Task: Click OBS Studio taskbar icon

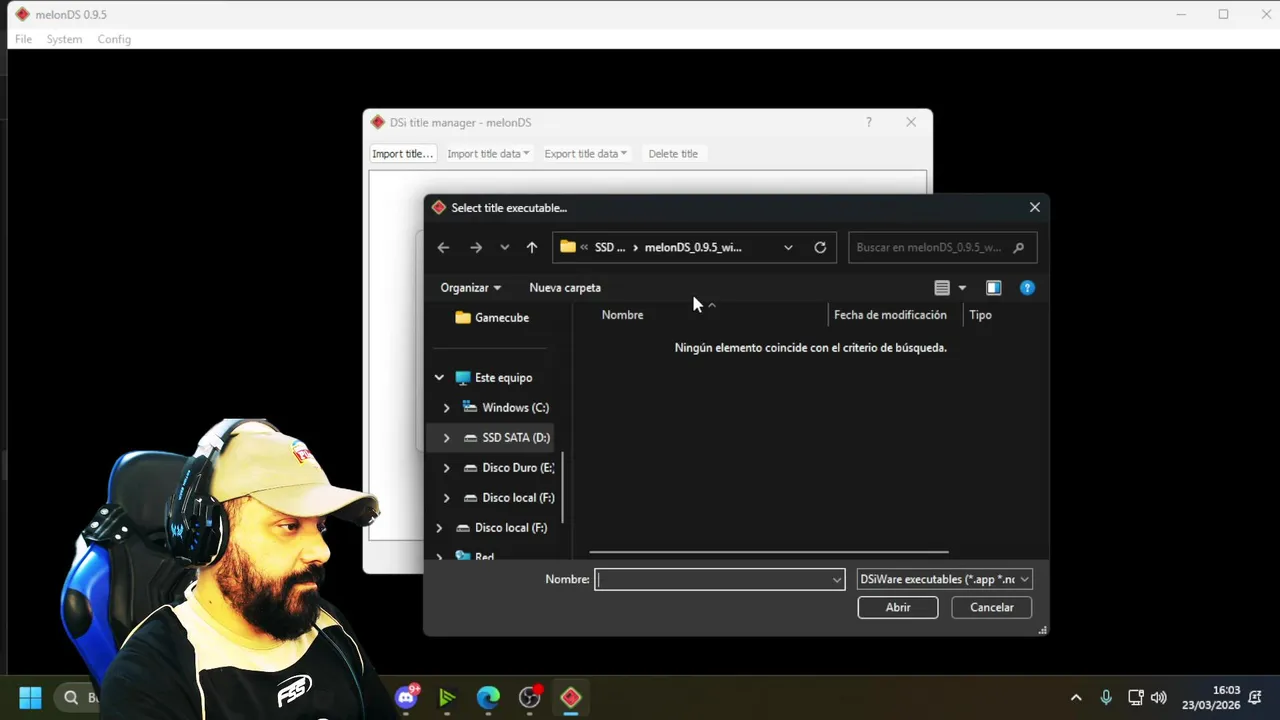Action: point(529,697)
